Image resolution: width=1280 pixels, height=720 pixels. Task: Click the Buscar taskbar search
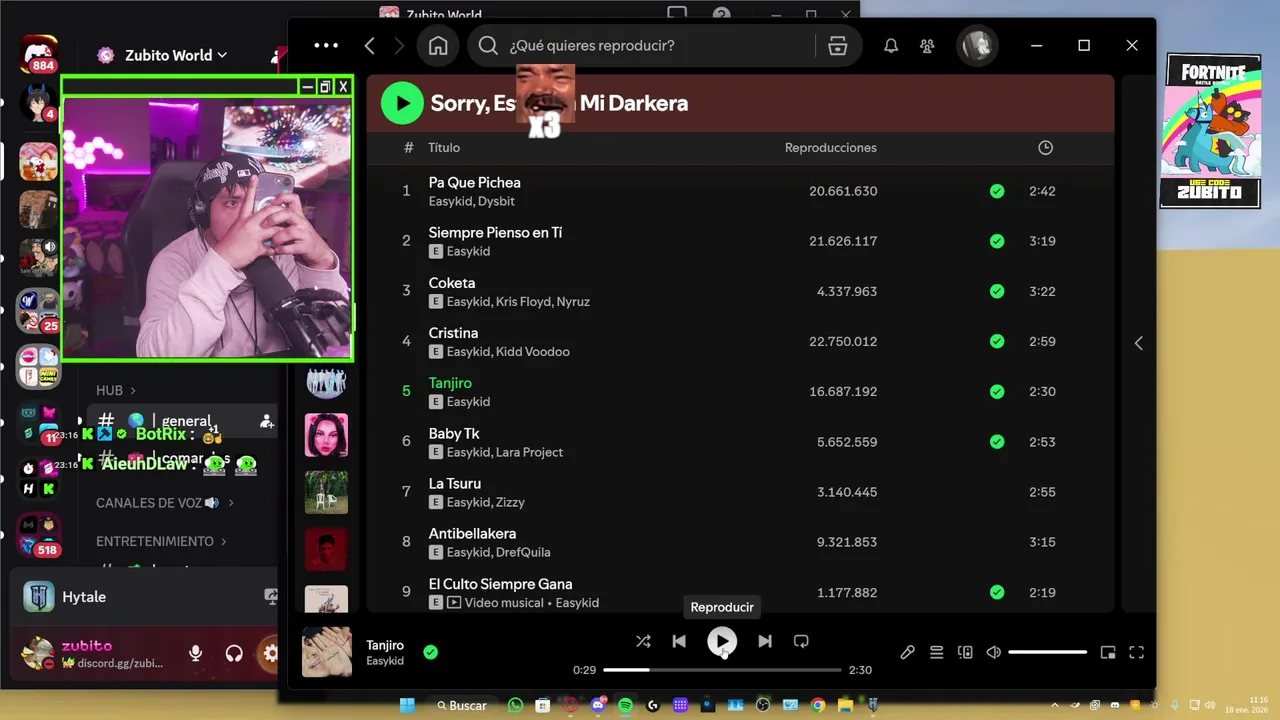[461, 705]
